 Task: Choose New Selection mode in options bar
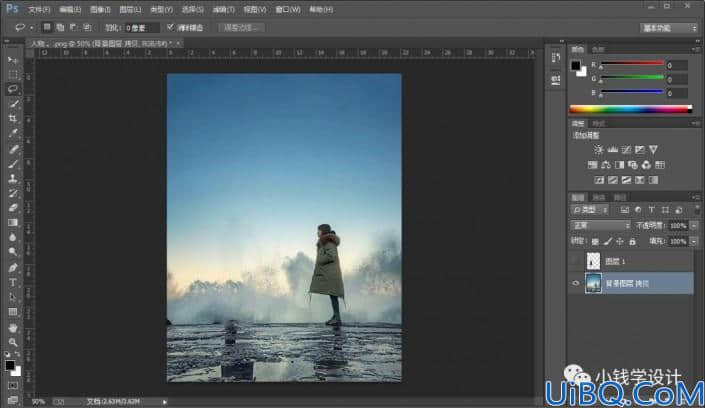tap(47, 27)
